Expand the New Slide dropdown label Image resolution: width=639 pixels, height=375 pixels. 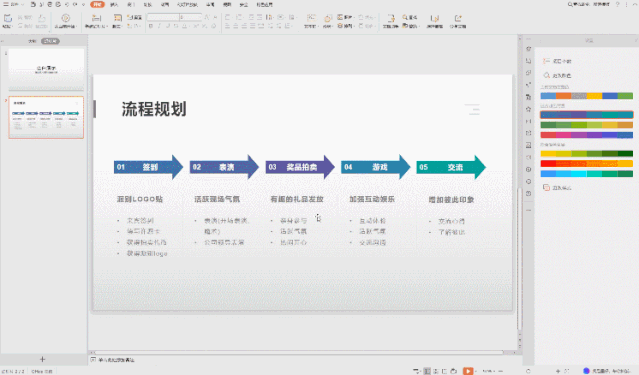click(96, 26)
